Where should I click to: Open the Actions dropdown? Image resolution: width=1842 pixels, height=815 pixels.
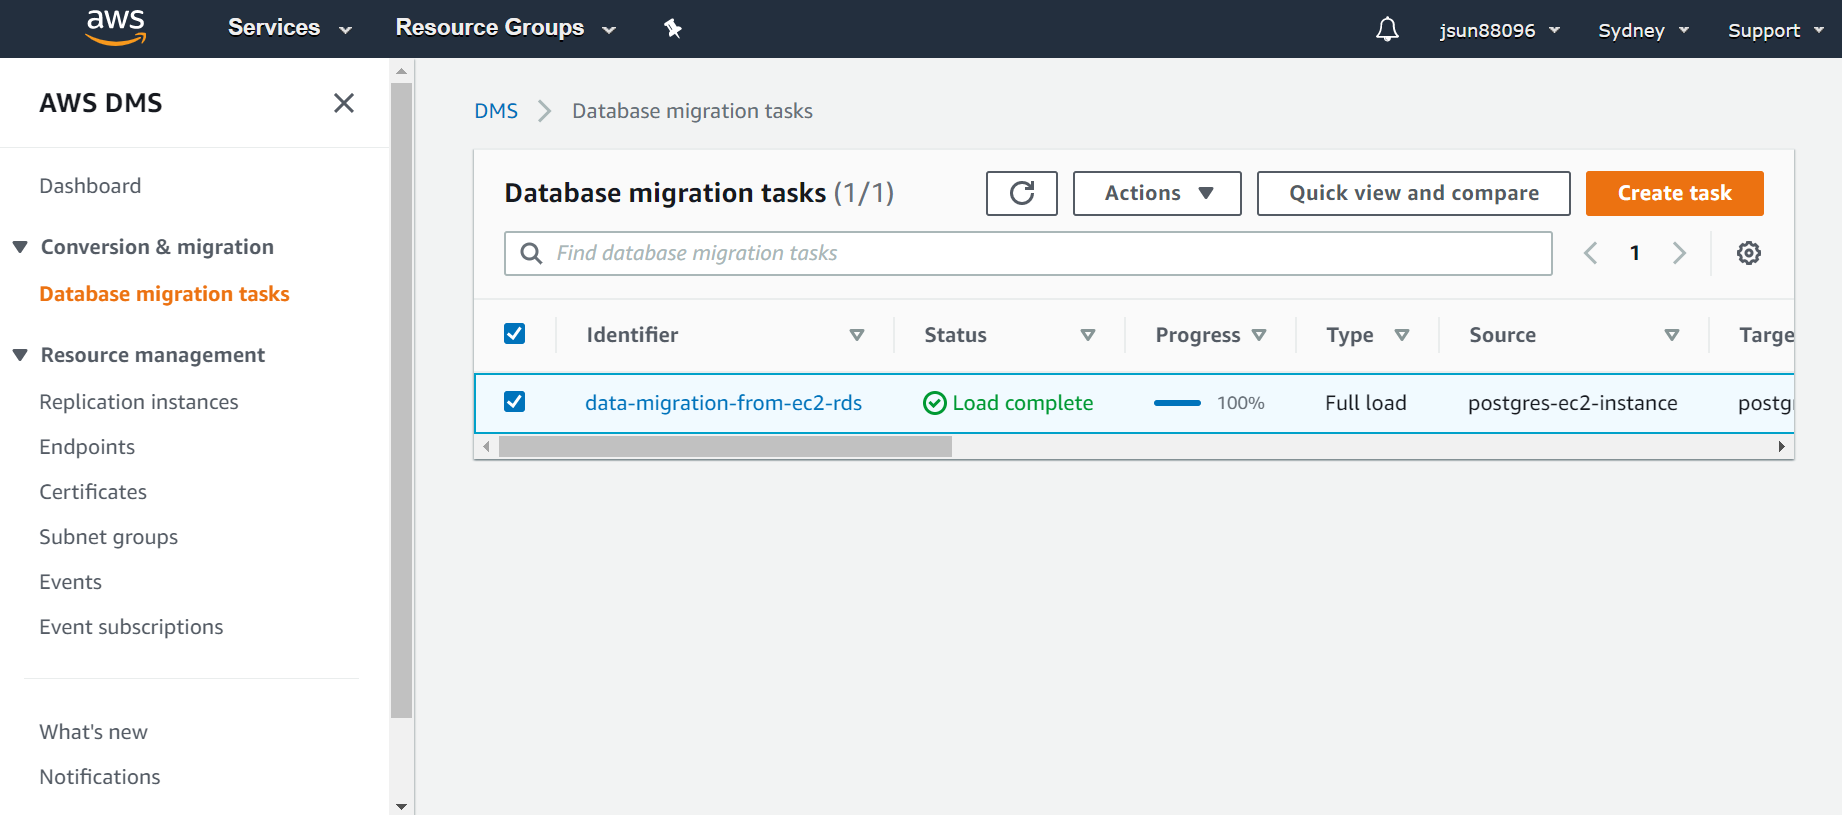pyautogui.click(x=1156, y=193)
